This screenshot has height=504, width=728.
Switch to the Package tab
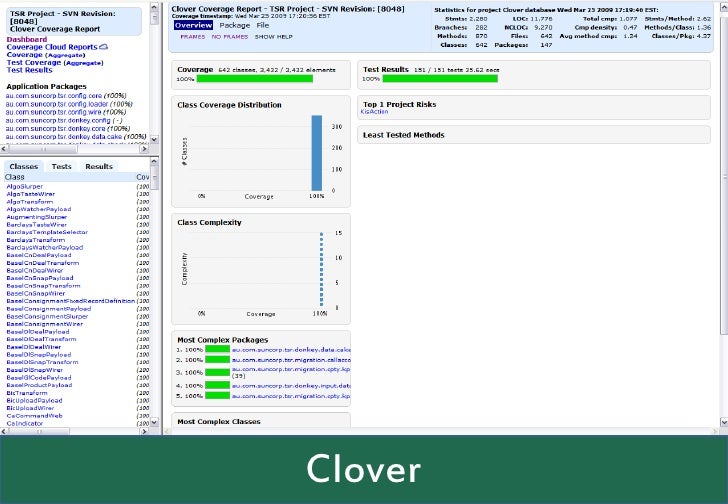tap(234, 25)
